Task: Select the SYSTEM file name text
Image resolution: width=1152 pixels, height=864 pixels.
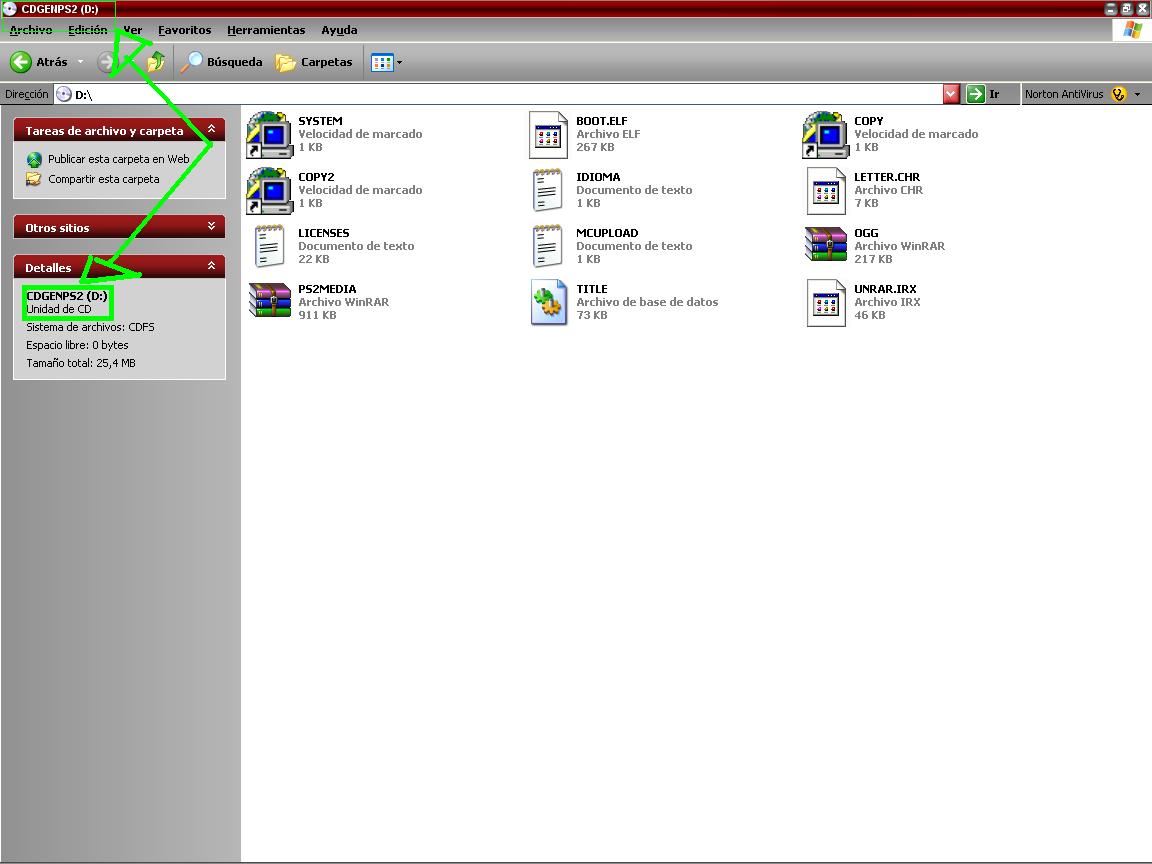Action: [320, 121]
